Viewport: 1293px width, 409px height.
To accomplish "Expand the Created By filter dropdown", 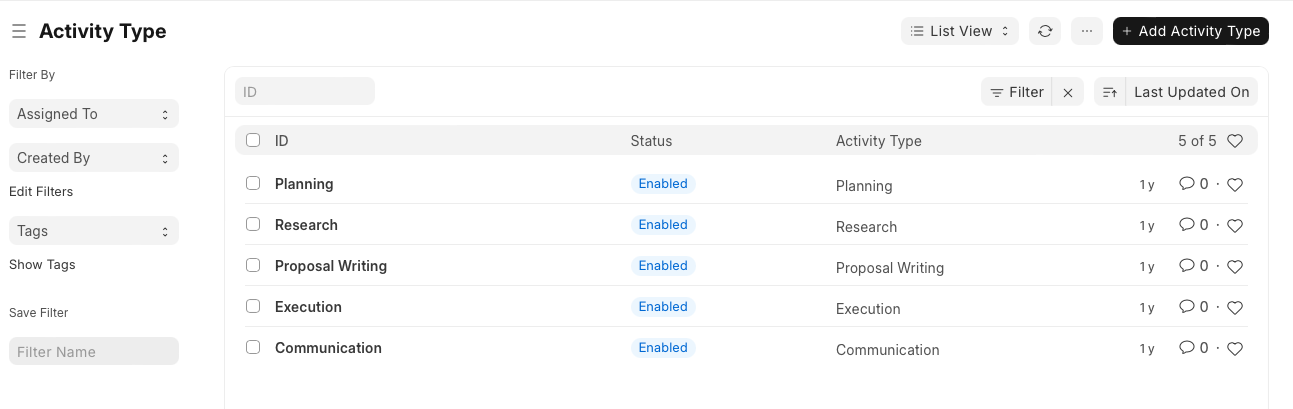I will click(x=94, y=158).
